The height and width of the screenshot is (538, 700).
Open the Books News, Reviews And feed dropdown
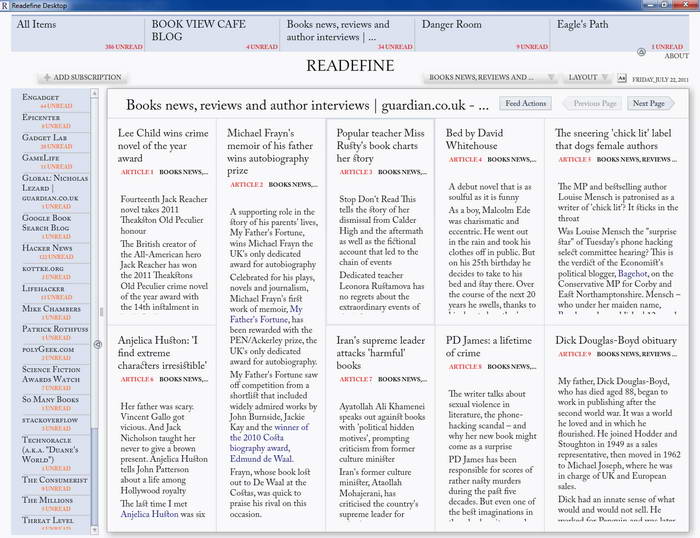tap(490, 77)
